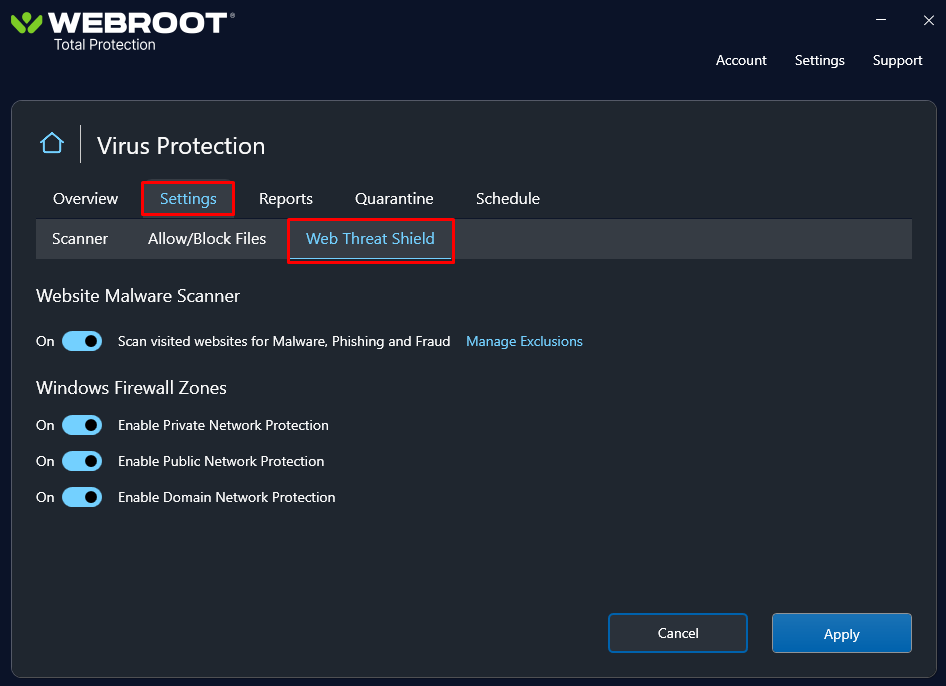Click the Cancel button

(678, 633)
